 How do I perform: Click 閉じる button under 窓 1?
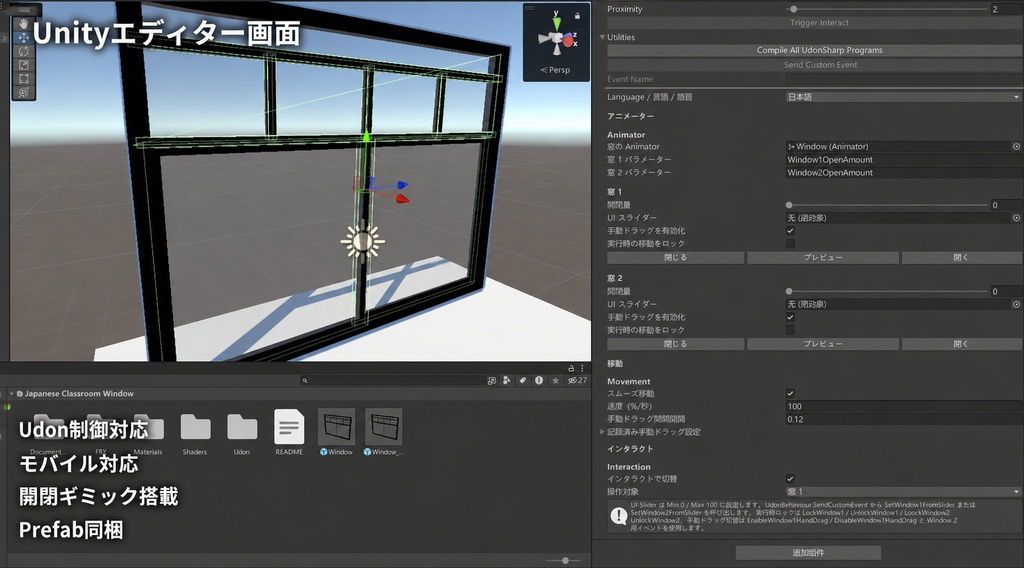(675, 258)
